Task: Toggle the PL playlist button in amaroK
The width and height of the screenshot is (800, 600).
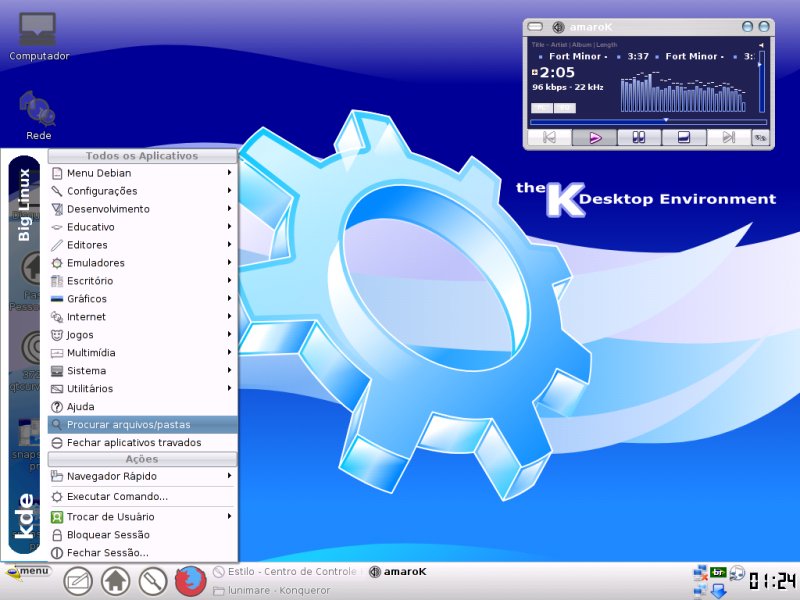Action: [542, 108]
